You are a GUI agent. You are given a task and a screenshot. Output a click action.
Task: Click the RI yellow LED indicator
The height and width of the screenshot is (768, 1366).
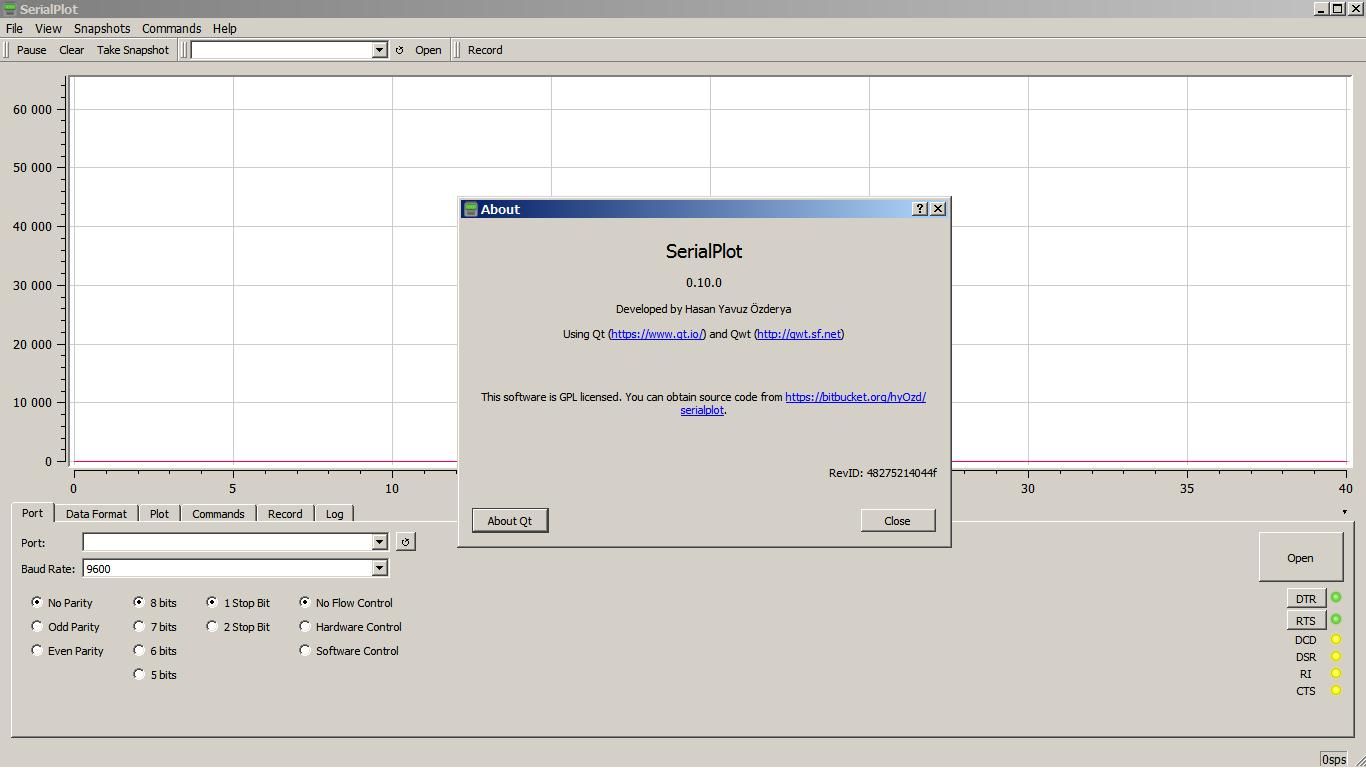[1335, 674]
